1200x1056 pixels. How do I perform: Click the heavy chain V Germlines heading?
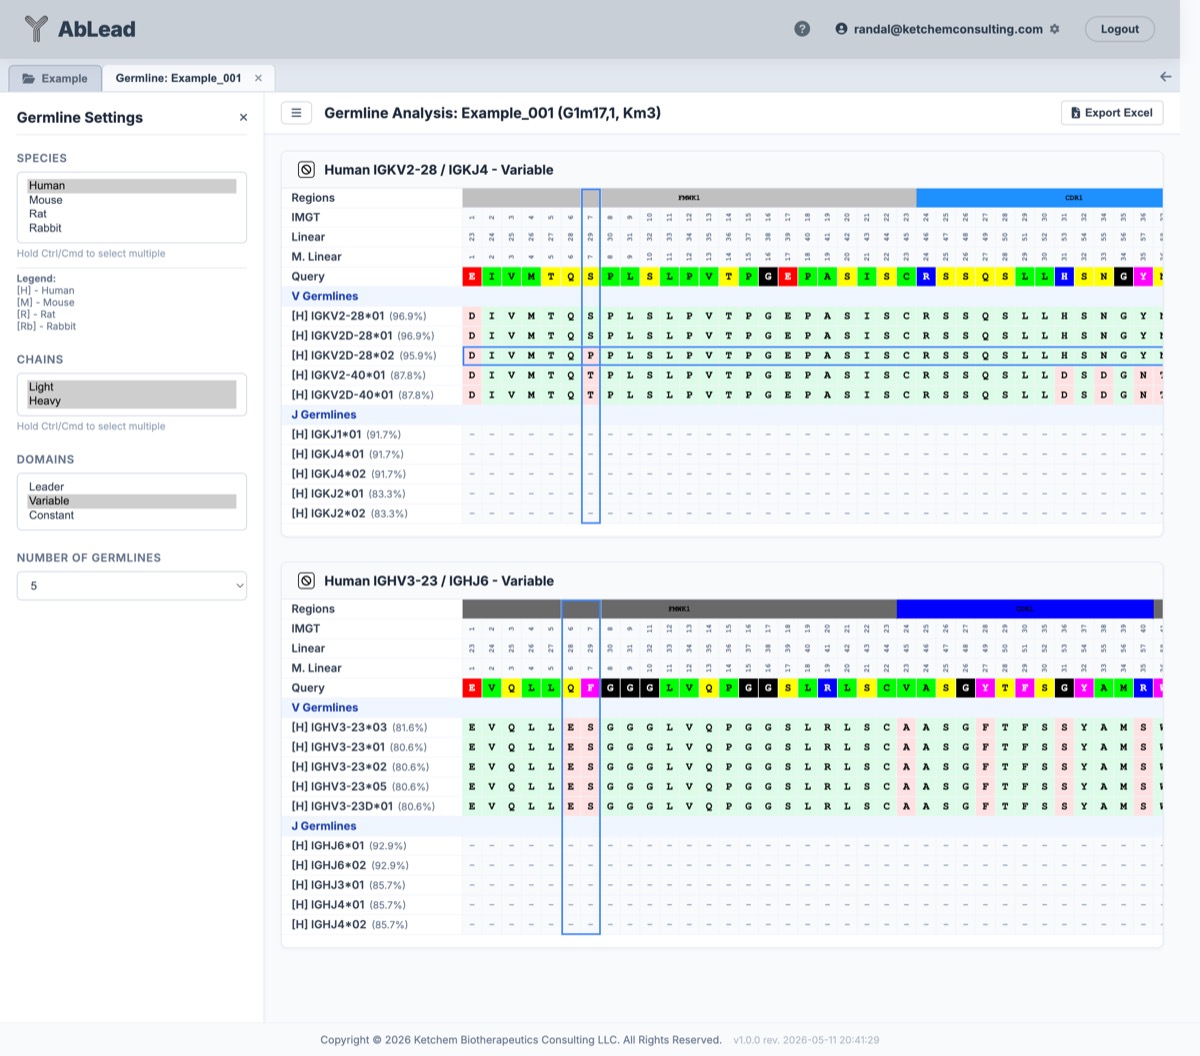point(325,708)
